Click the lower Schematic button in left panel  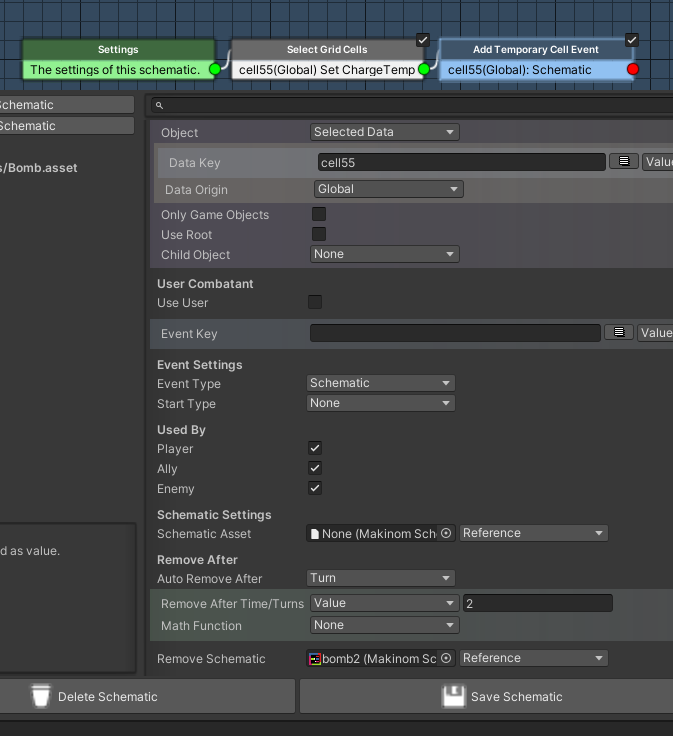[x=67, y=126]
